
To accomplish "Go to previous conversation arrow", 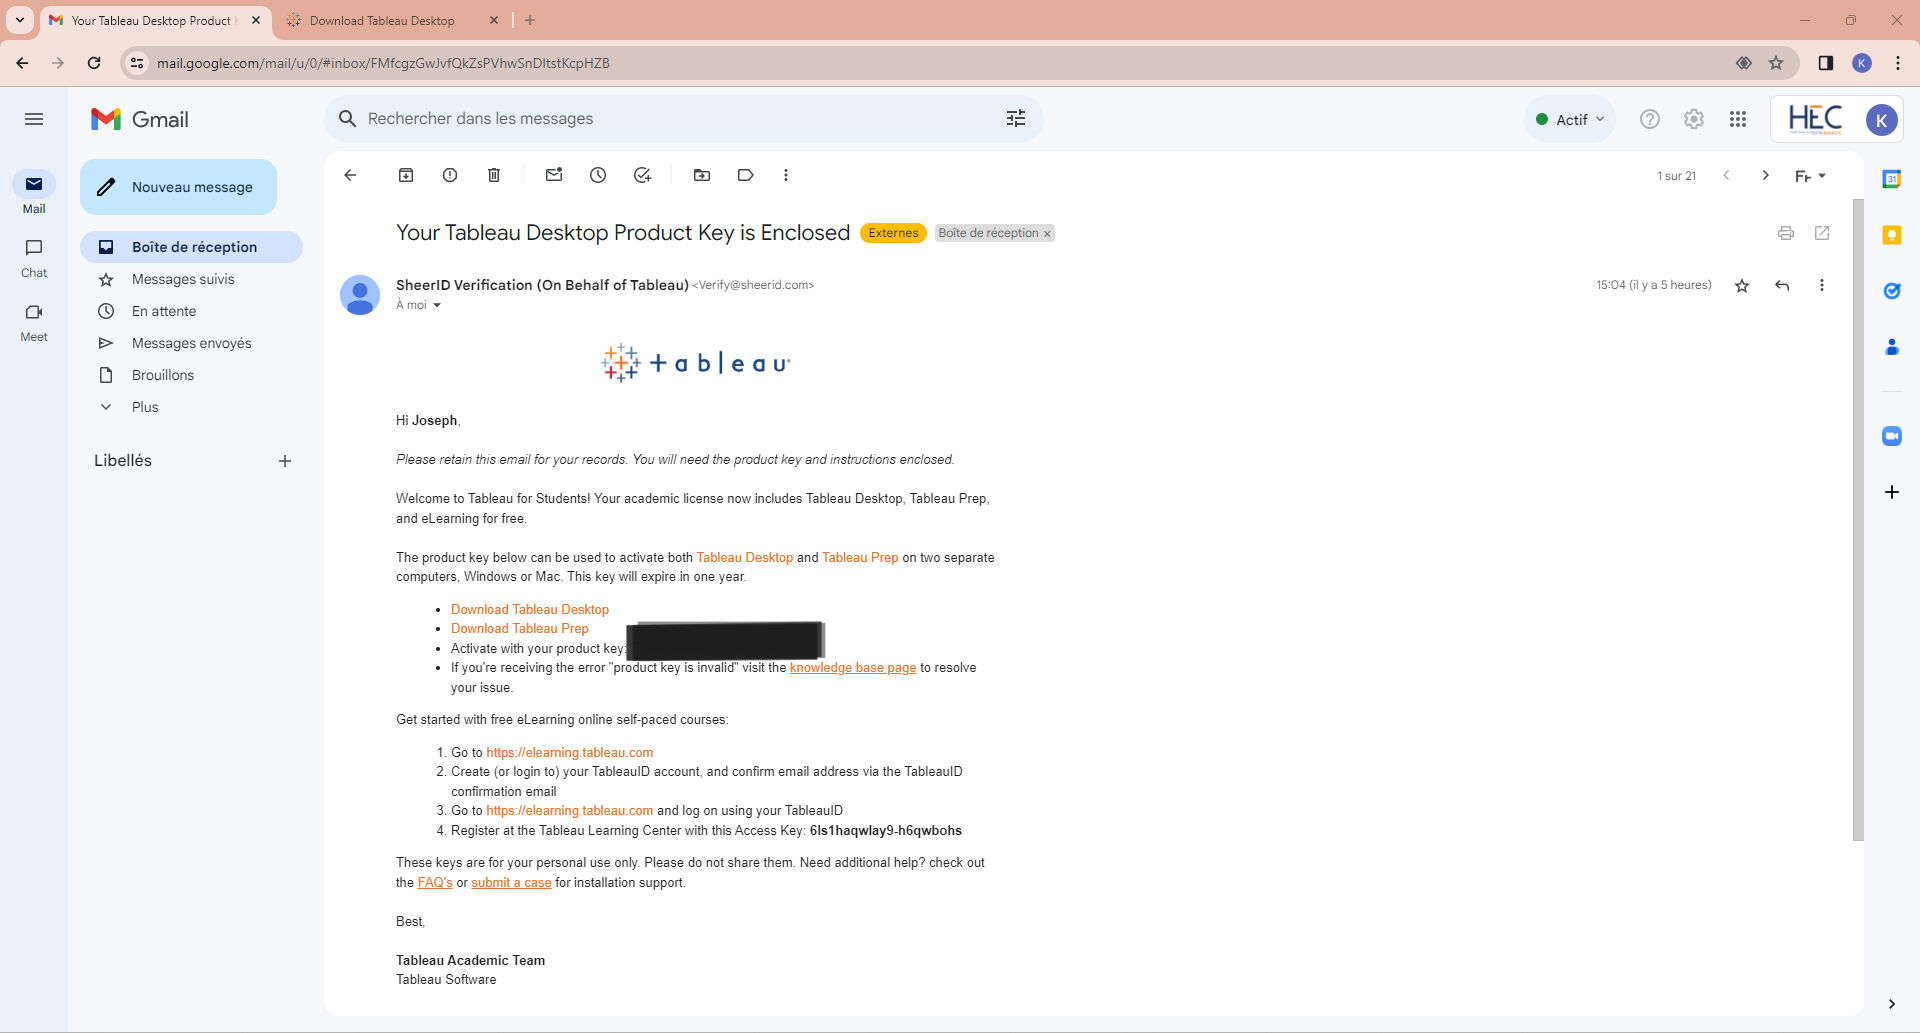I will (x=1726, y=175).
